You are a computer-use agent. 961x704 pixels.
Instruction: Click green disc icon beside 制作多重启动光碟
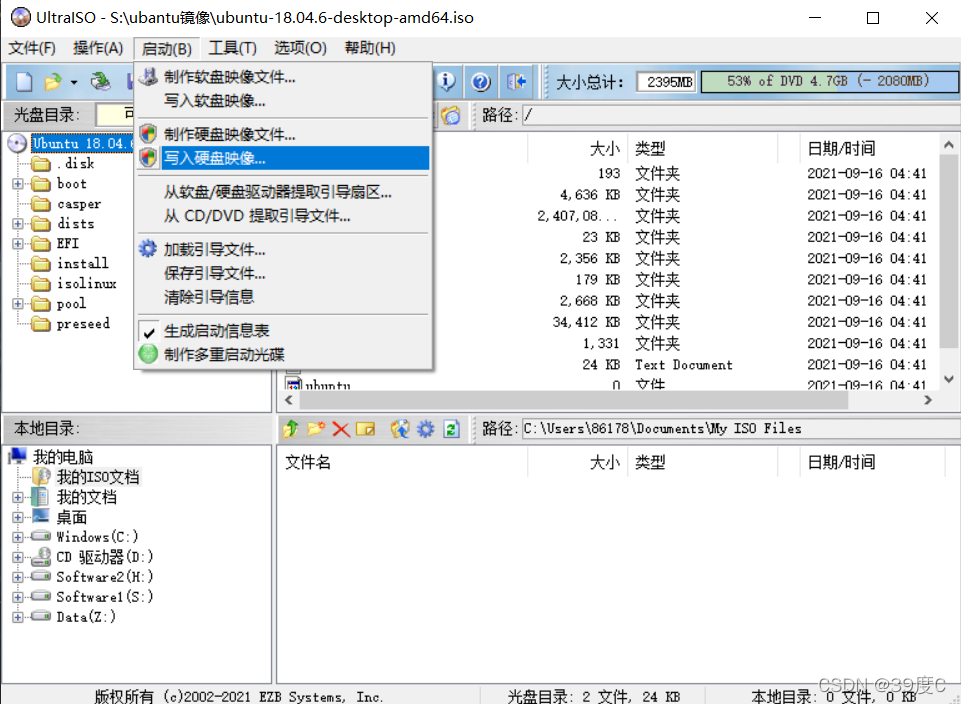(148, 354)
